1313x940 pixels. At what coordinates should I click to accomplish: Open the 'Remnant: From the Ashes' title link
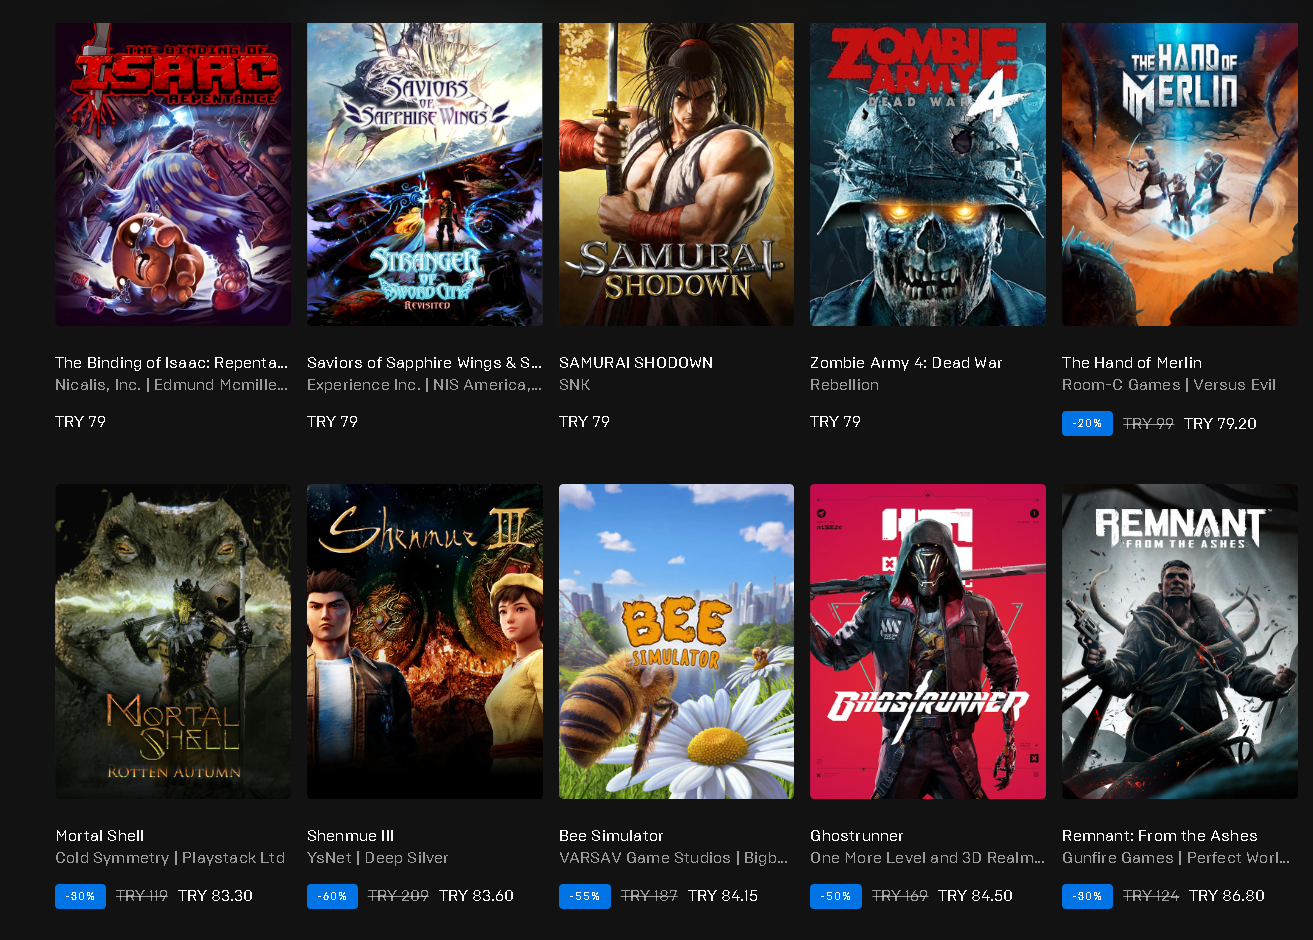1160,836
